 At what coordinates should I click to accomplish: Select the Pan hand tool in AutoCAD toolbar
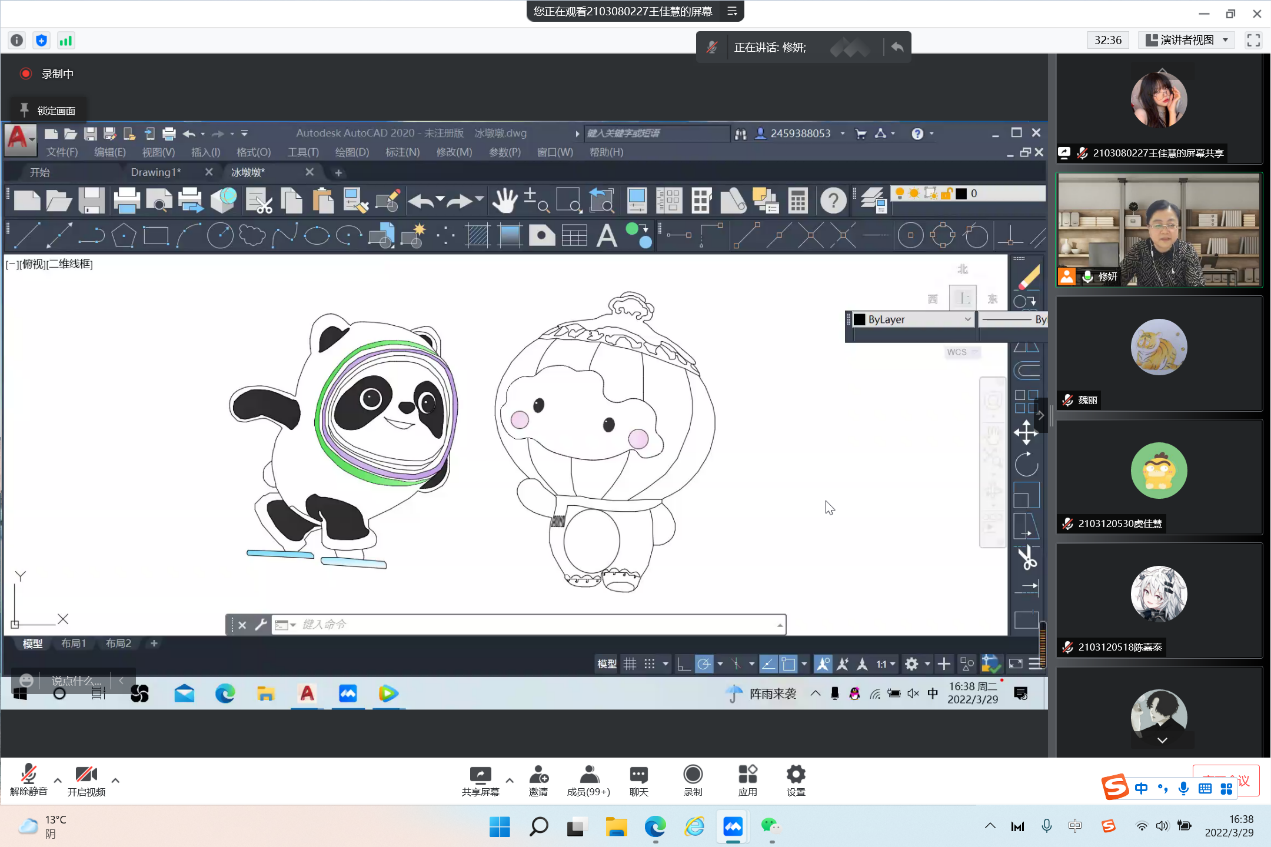(x=505, y=201)
